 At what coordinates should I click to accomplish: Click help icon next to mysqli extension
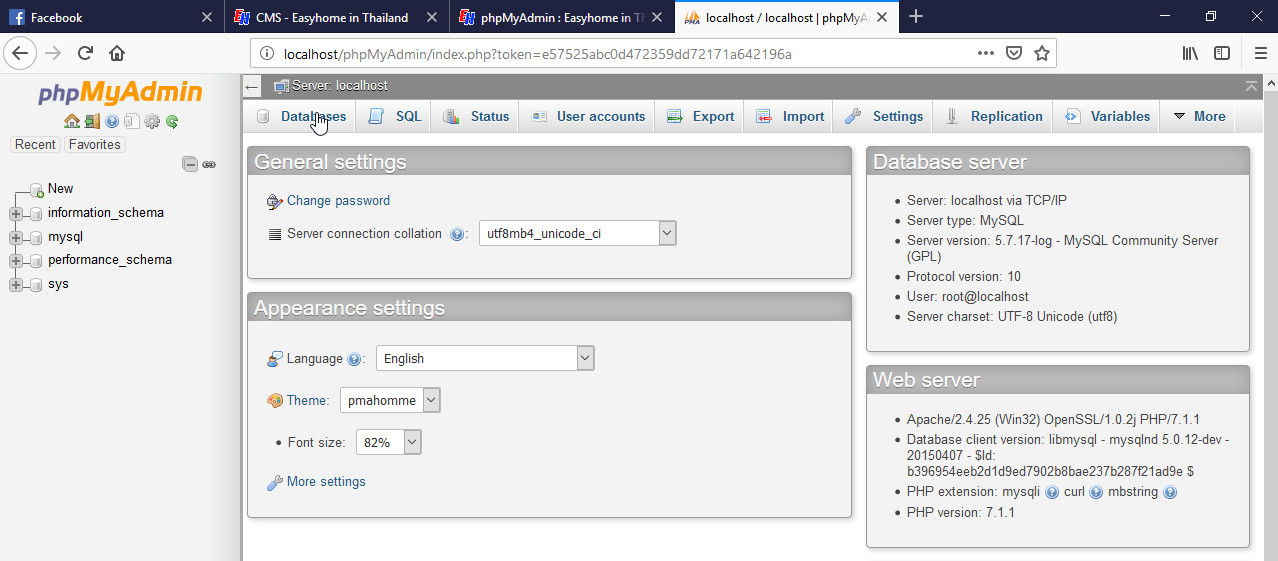(x=1052, y=492)
